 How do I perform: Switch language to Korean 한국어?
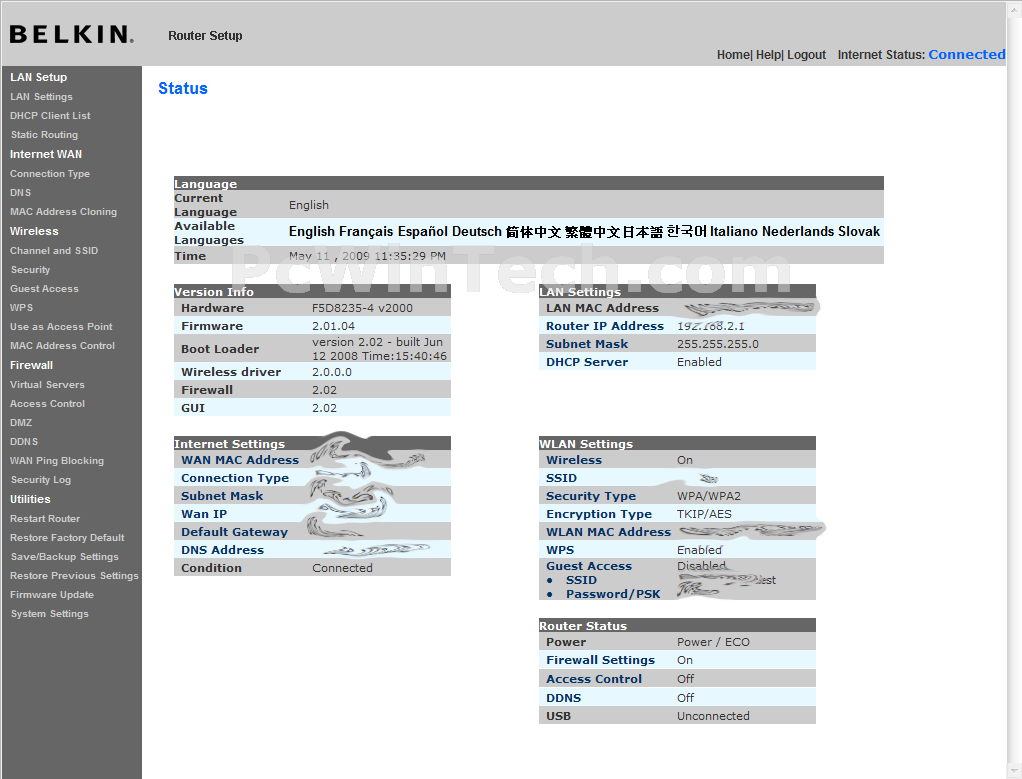click(x=686, y=231)
